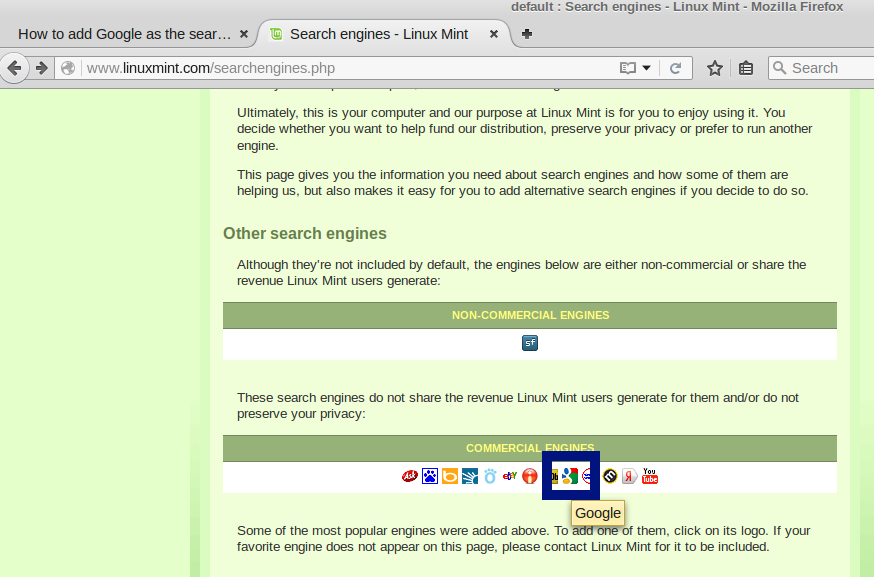Image resolution: width=874 pixels, height=577 pixels.
Task: Close the 'How to add Google' tab
Action: 244,34
